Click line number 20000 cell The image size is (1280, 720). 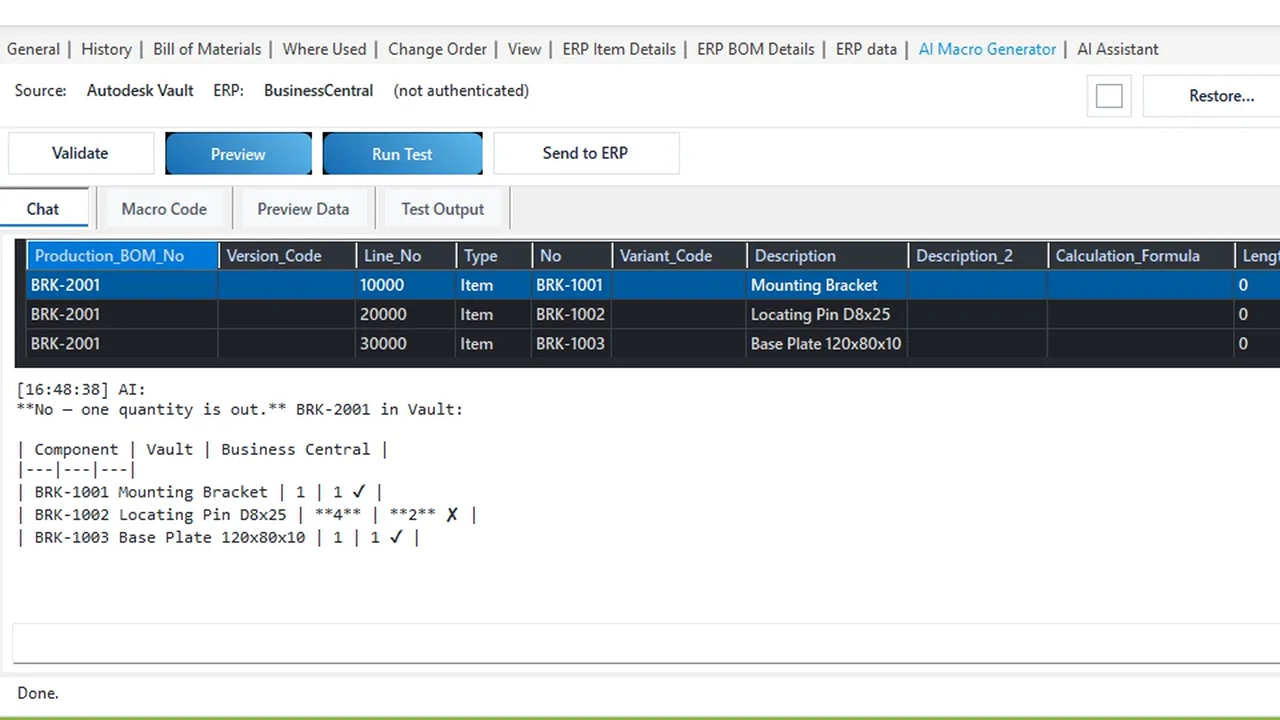coord(406,314)
